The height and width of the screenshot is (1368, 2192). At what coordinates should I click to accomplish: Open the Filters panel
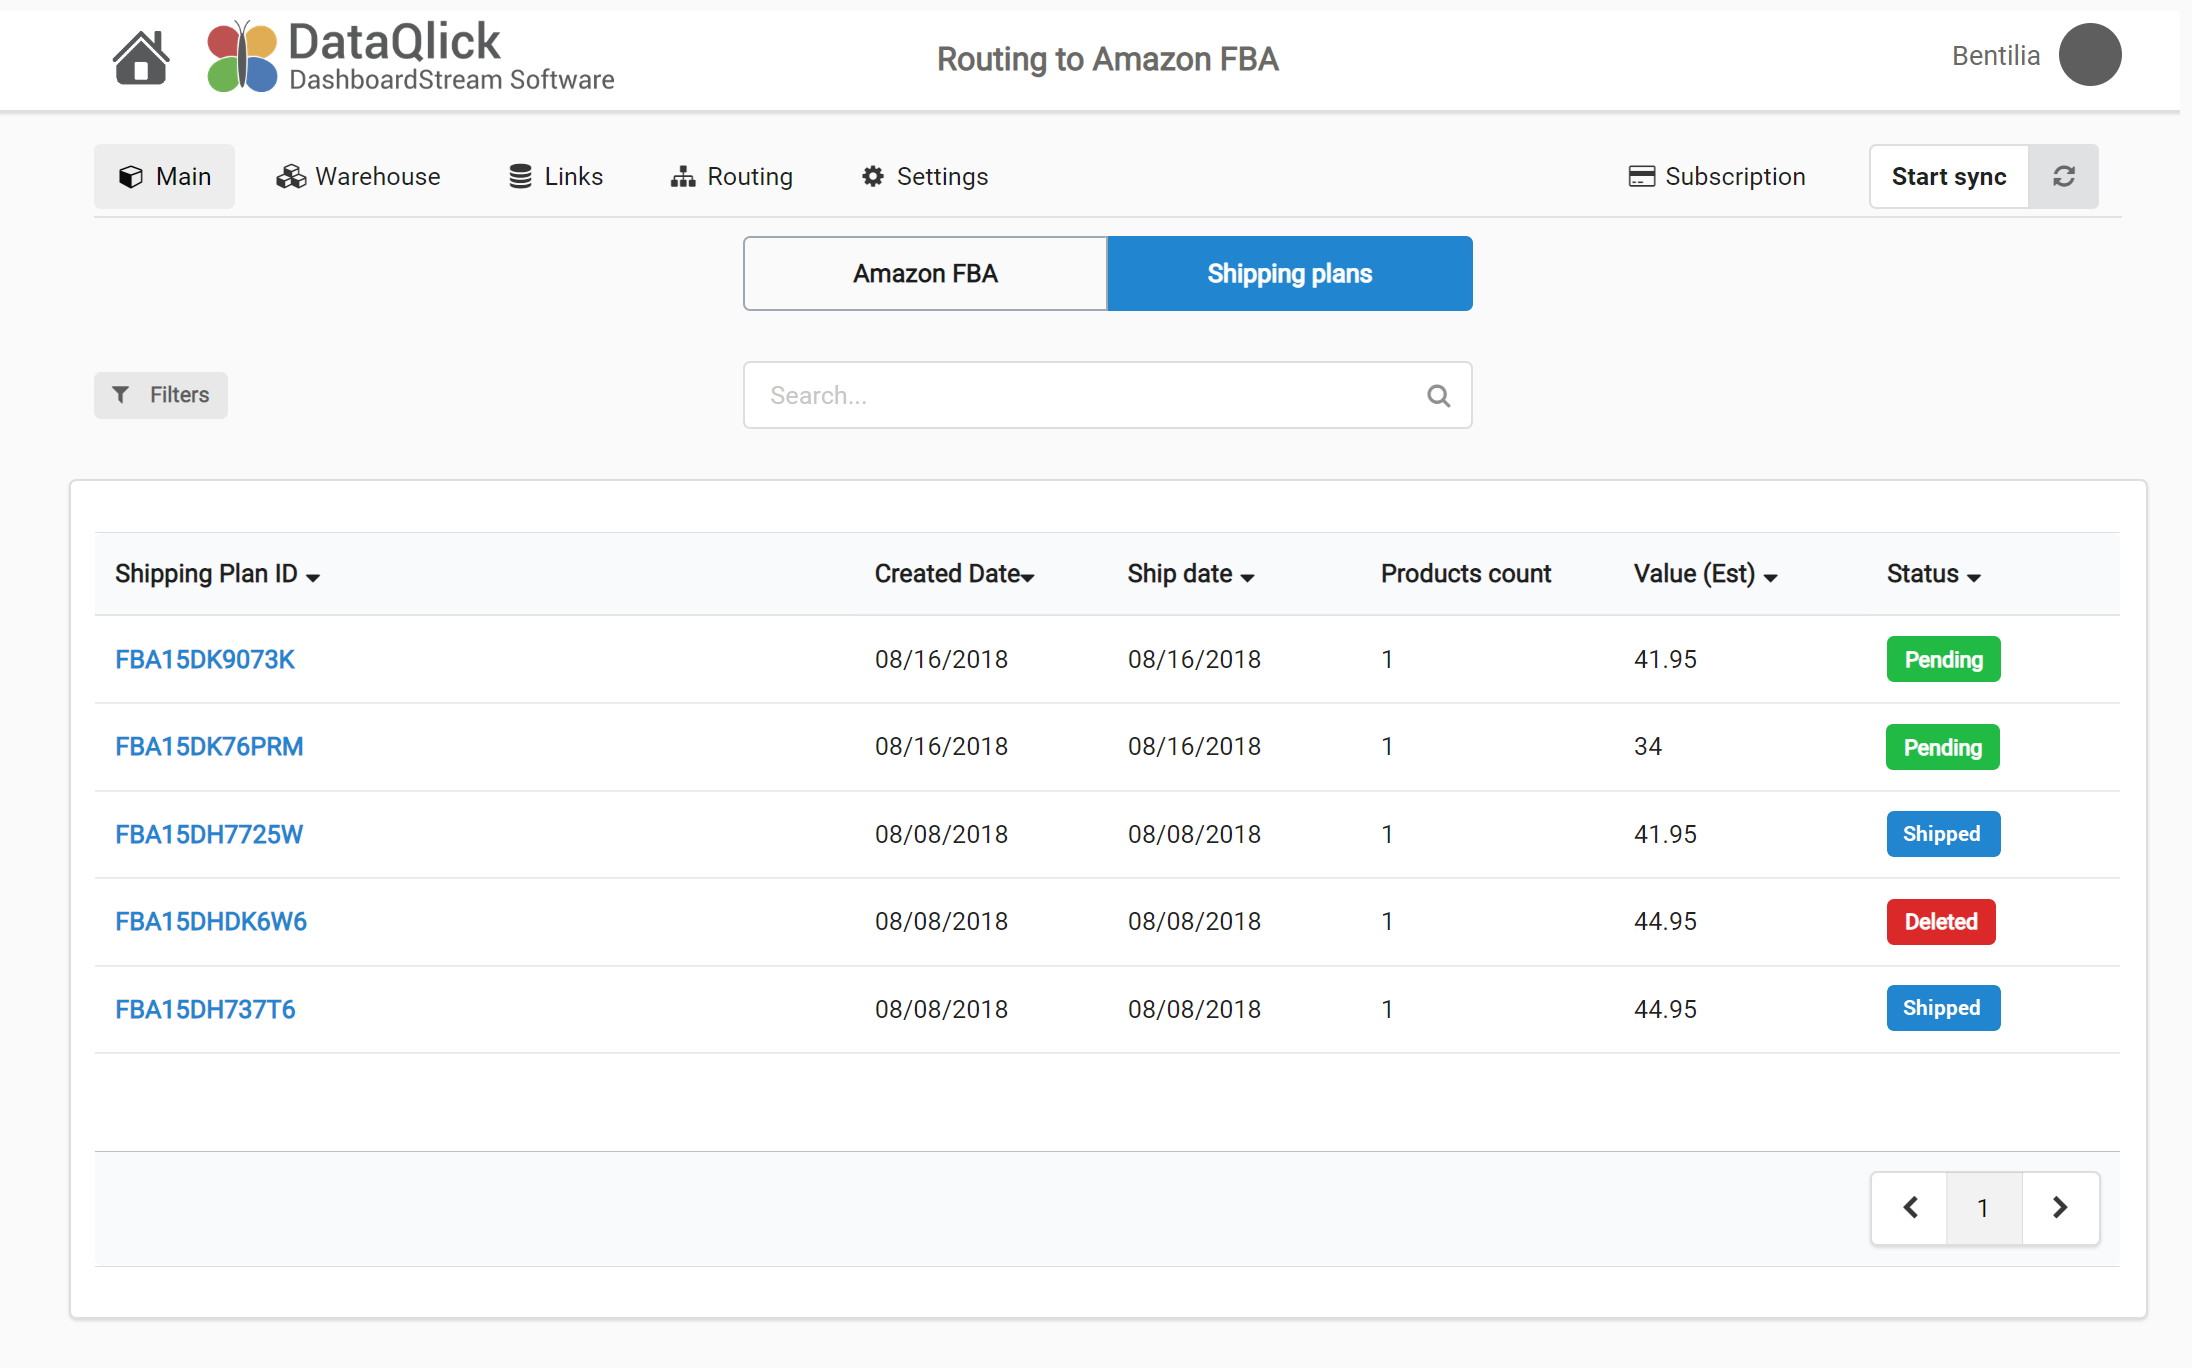[x=160, y=395]
